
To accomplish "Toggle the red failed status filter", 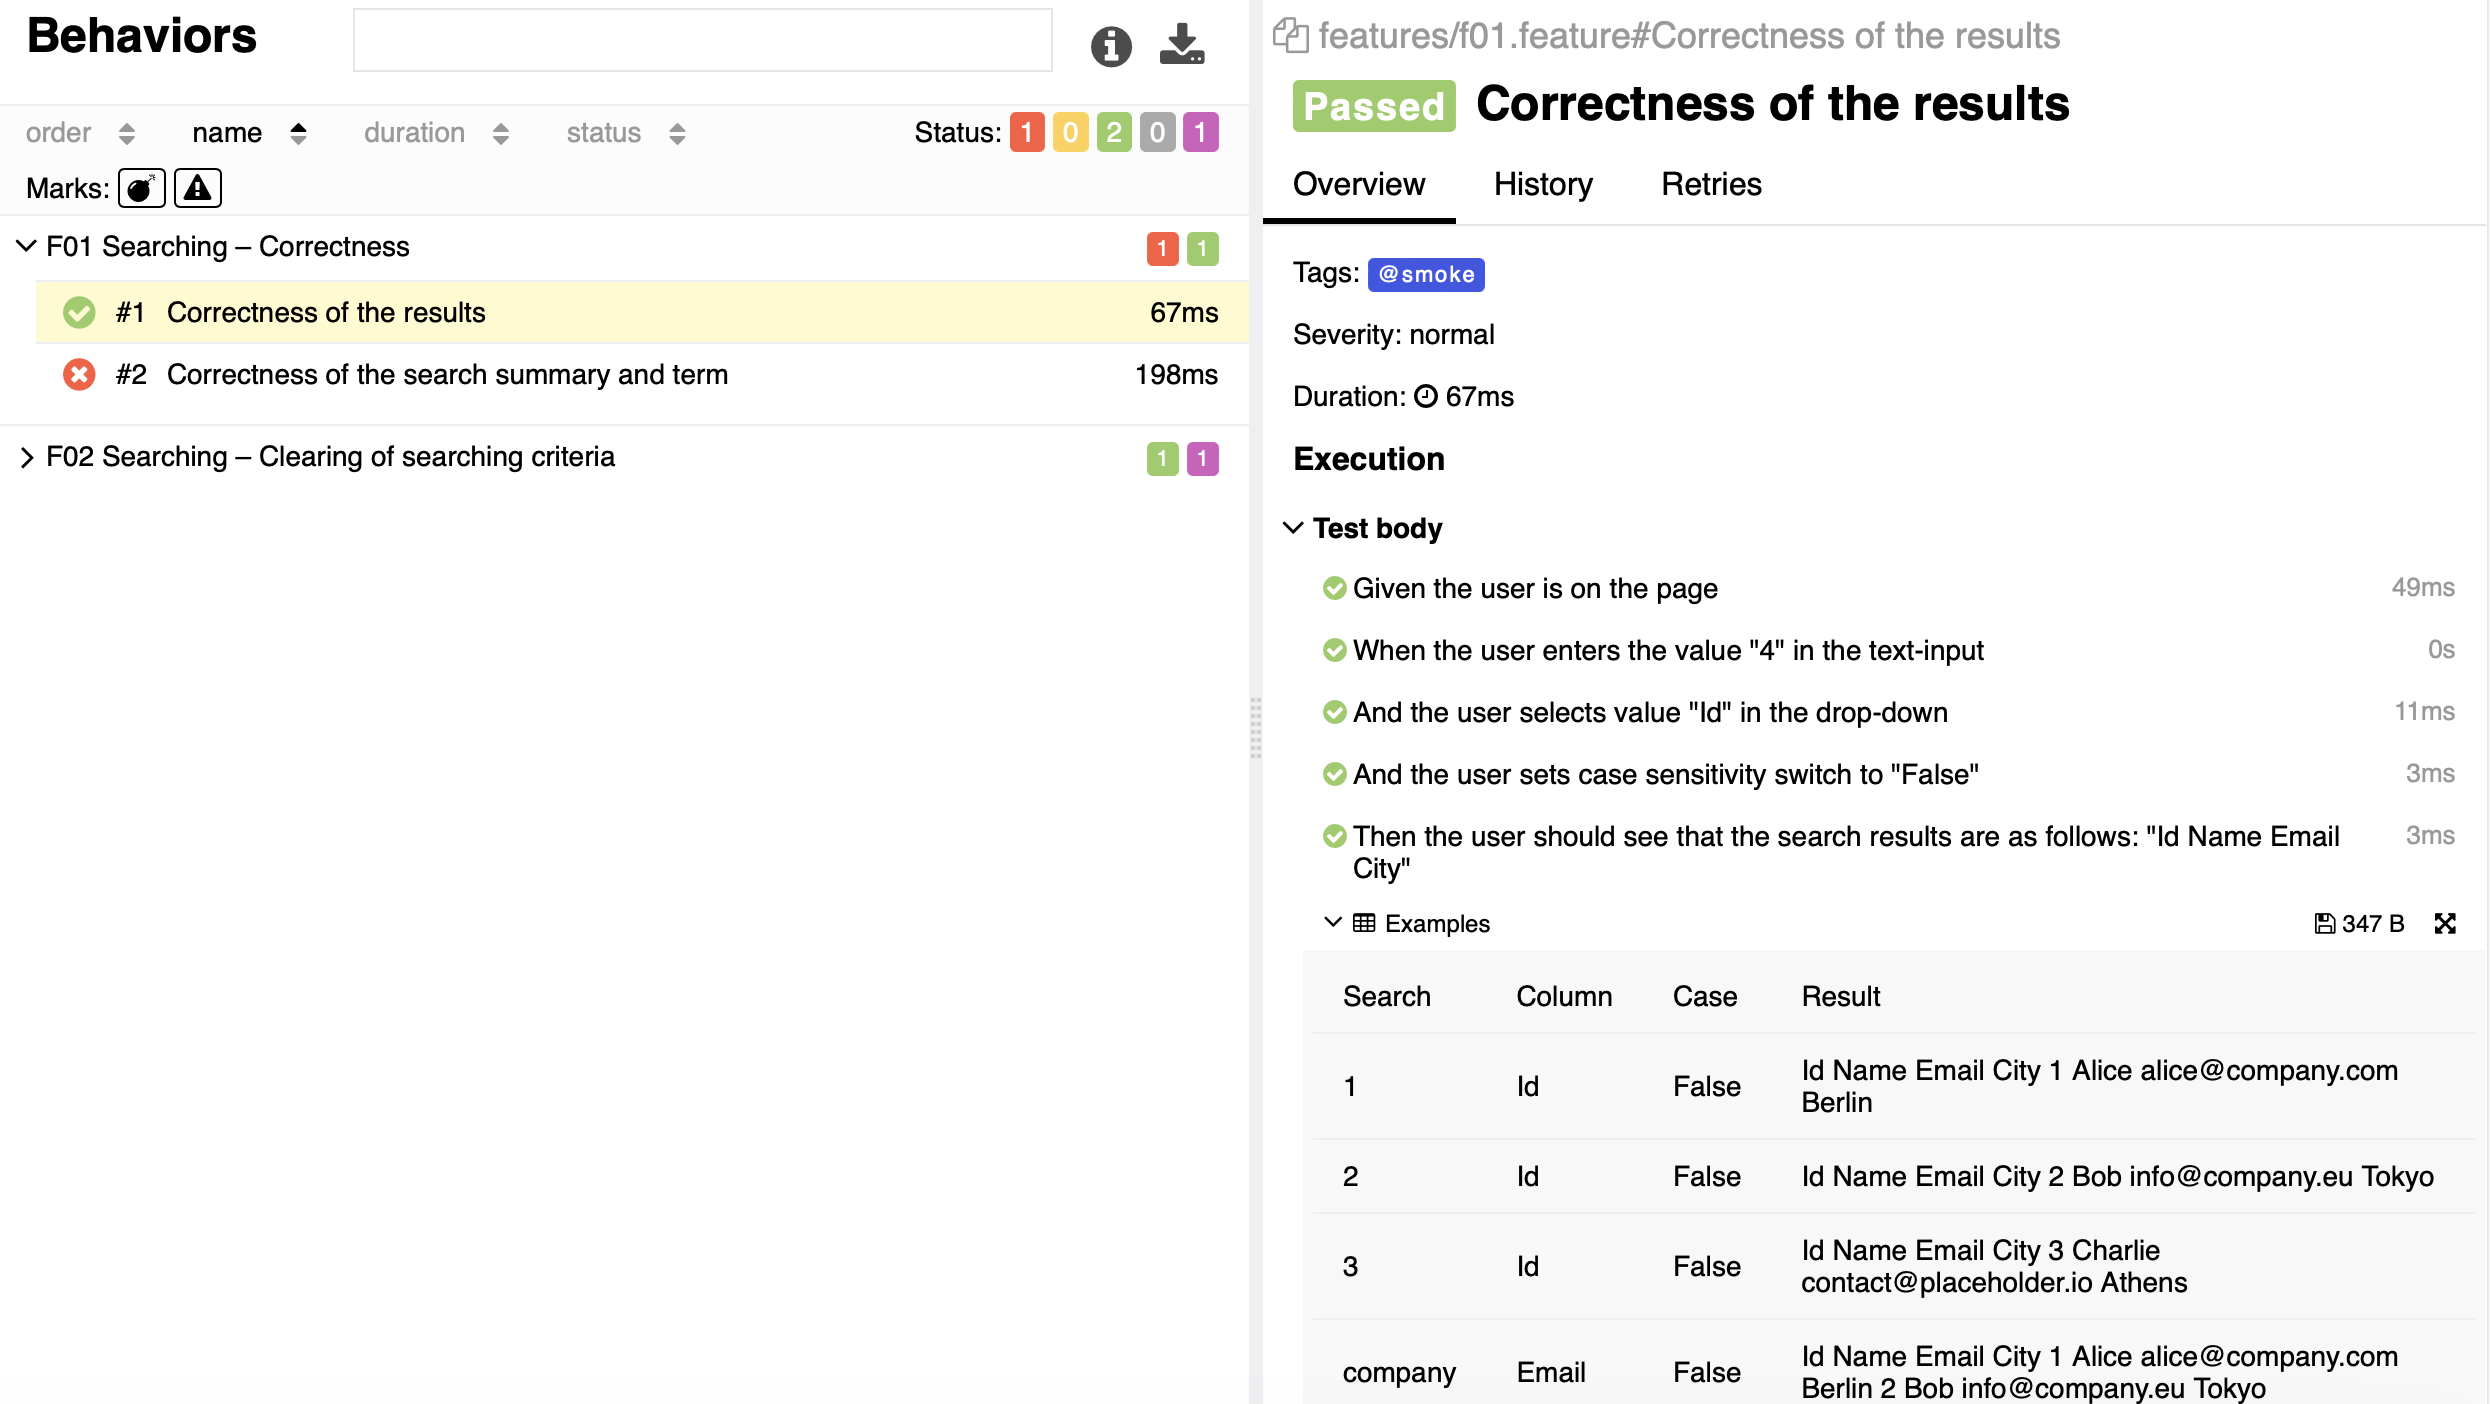I will (1026, 132).
